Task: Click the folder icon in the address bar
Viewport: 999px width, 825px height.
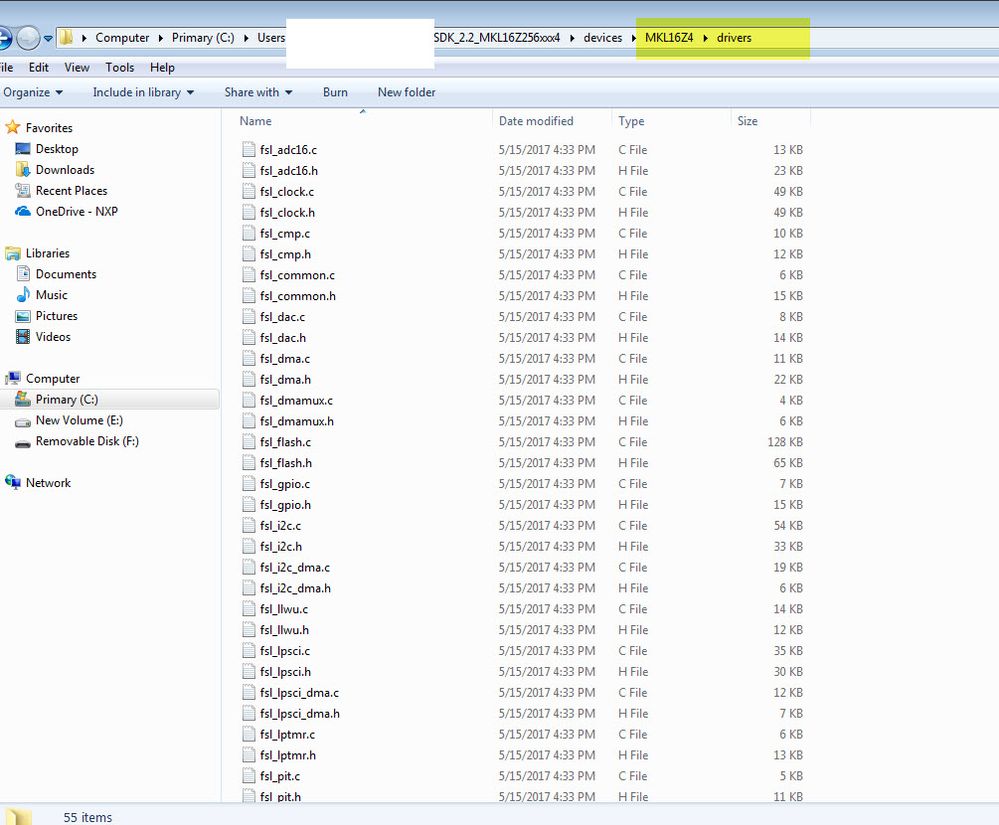Action: 66,38
